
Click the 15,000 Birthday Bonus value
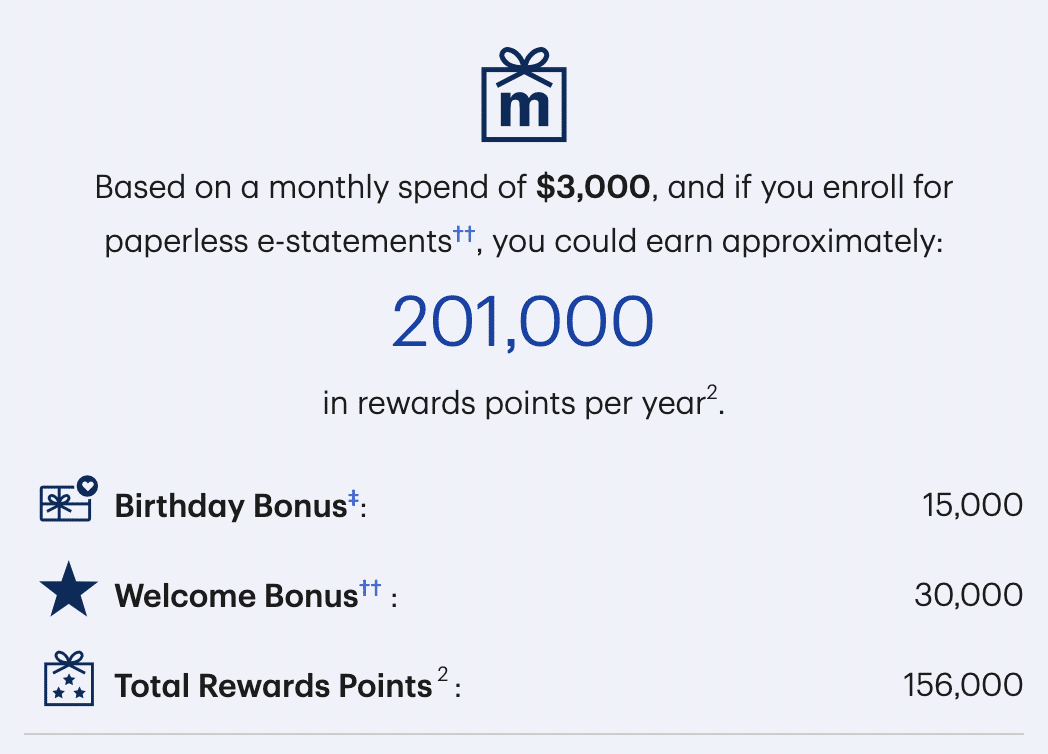pos(972,505)
